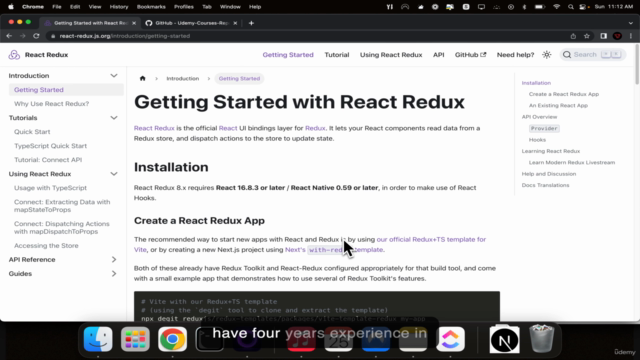The height and width of the screenshot is (360, 640).
Task: Open Connect: Extracting Data with mapStateToProps
Action: pyautogui.click(x=62, y=206)
